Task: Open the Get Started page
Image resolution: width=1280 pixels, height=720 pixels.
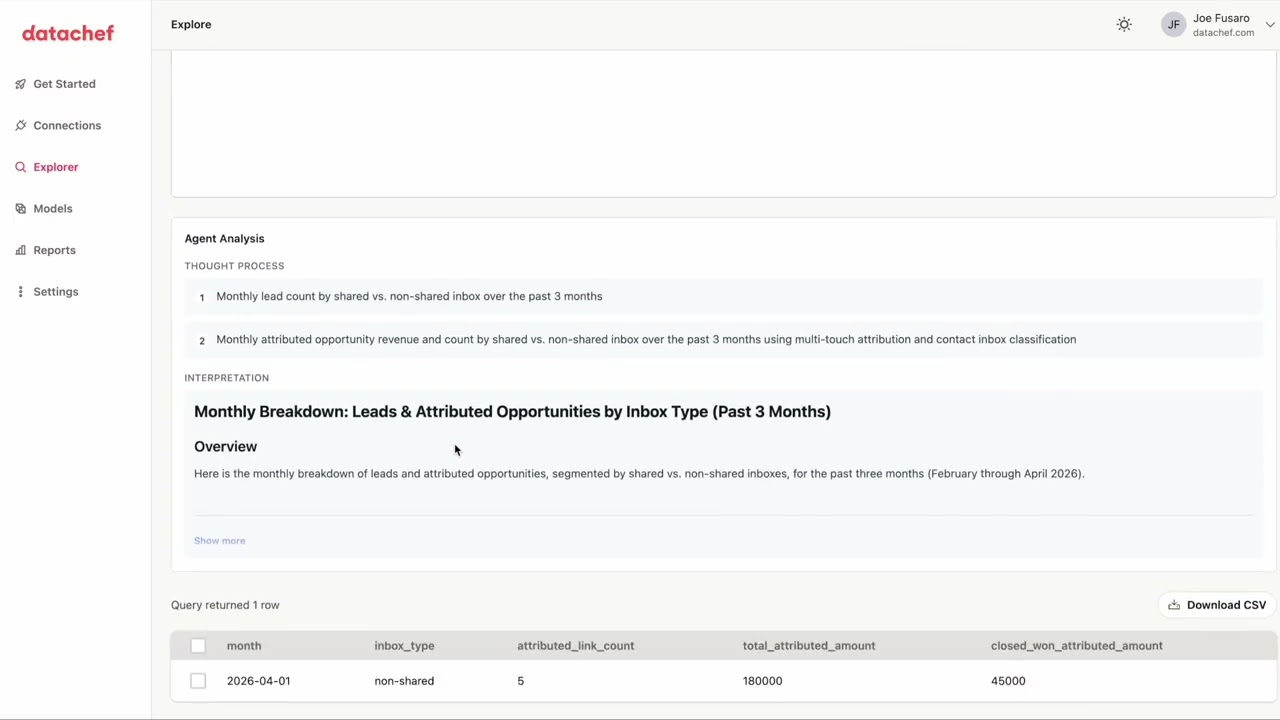Action: point(64,84)
